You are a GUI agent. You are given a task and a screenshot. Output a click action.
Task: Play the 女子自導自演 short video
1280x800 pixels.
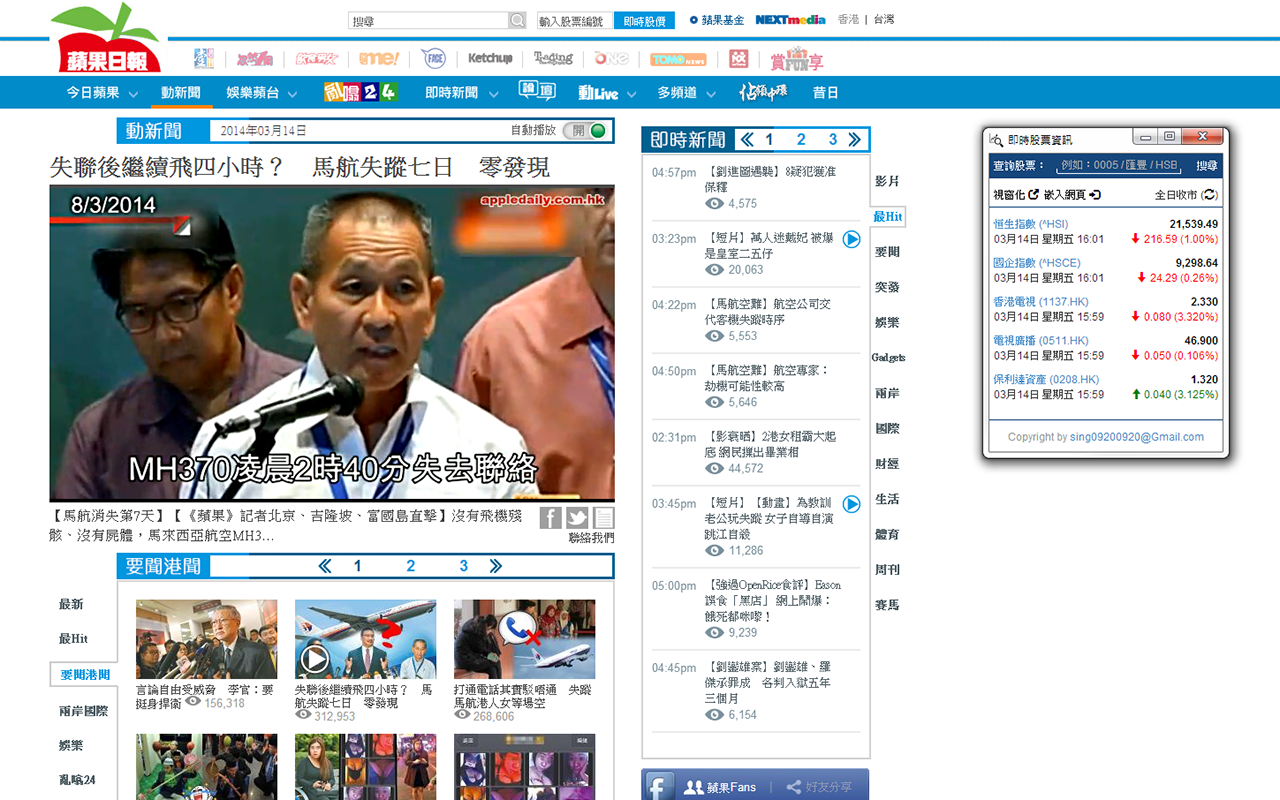pos(851,504)
